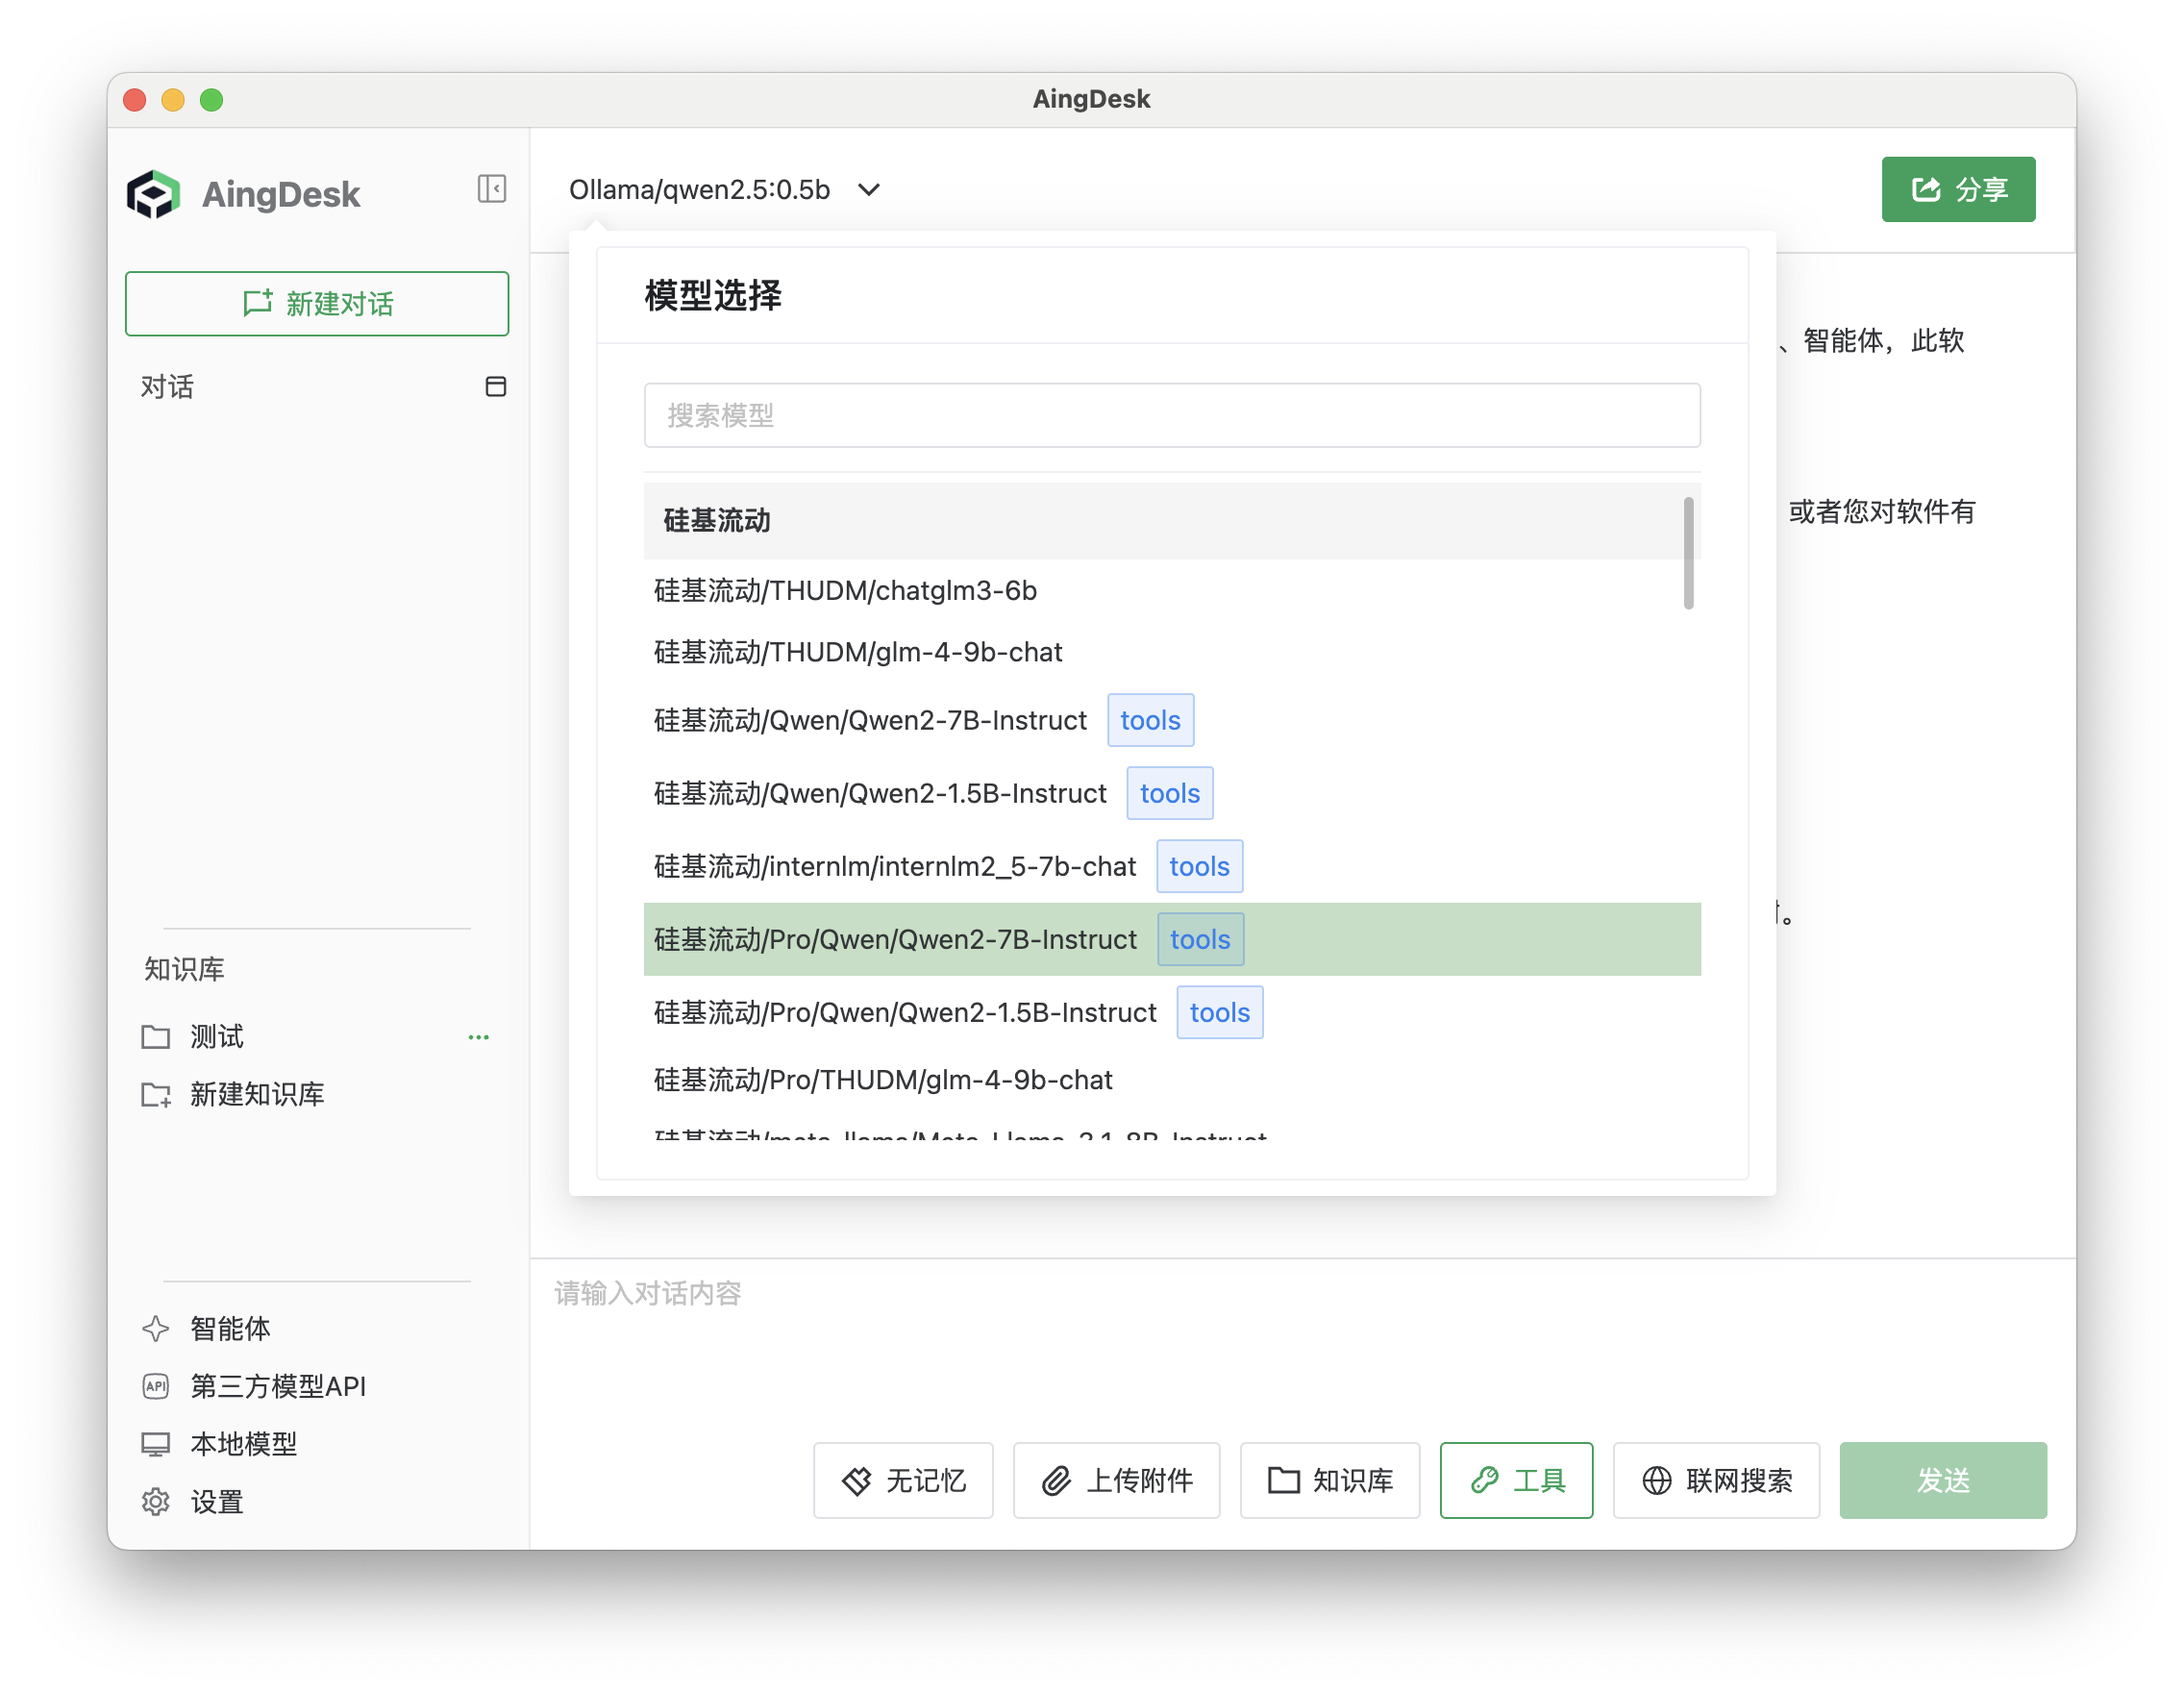Open 设置 settings gear
2184x1692 pixels.
click(x=156, y=1502)
